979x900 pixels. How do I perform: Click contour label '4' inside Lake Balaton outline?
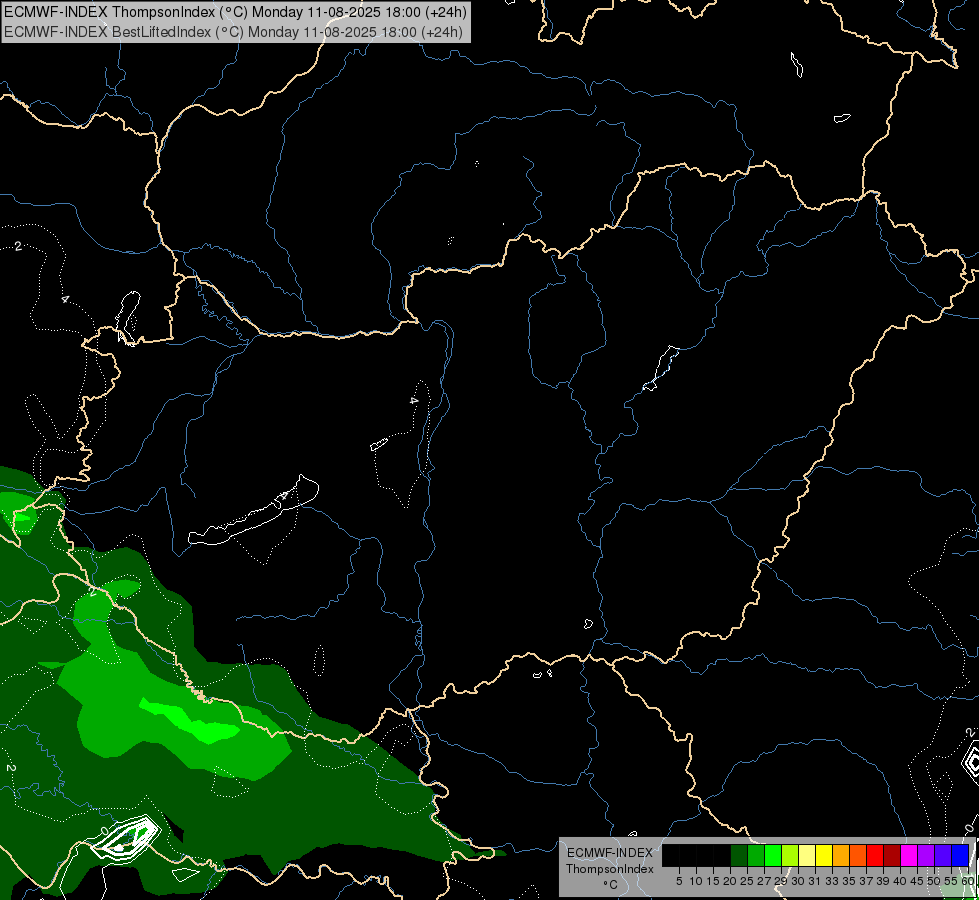pyautogui.click(x=284, y=495)
